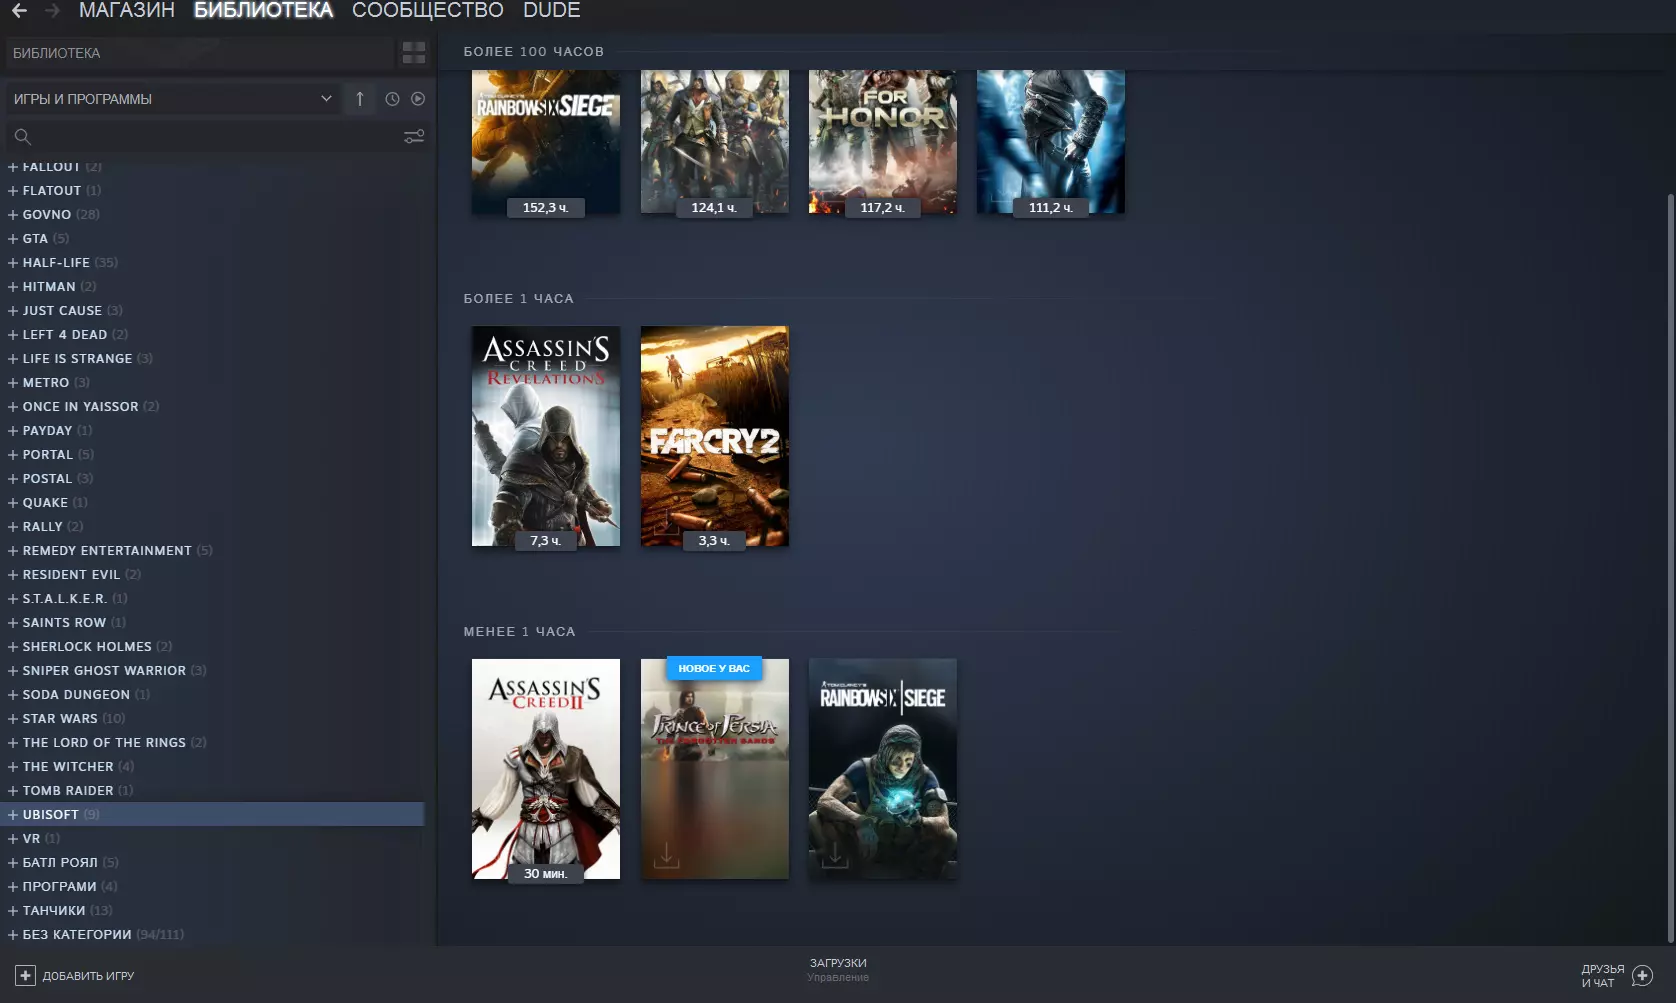Select SHERLOCK HOLMES collection row
This screenshot has height=1003, width=1676.
click(212, 646)
